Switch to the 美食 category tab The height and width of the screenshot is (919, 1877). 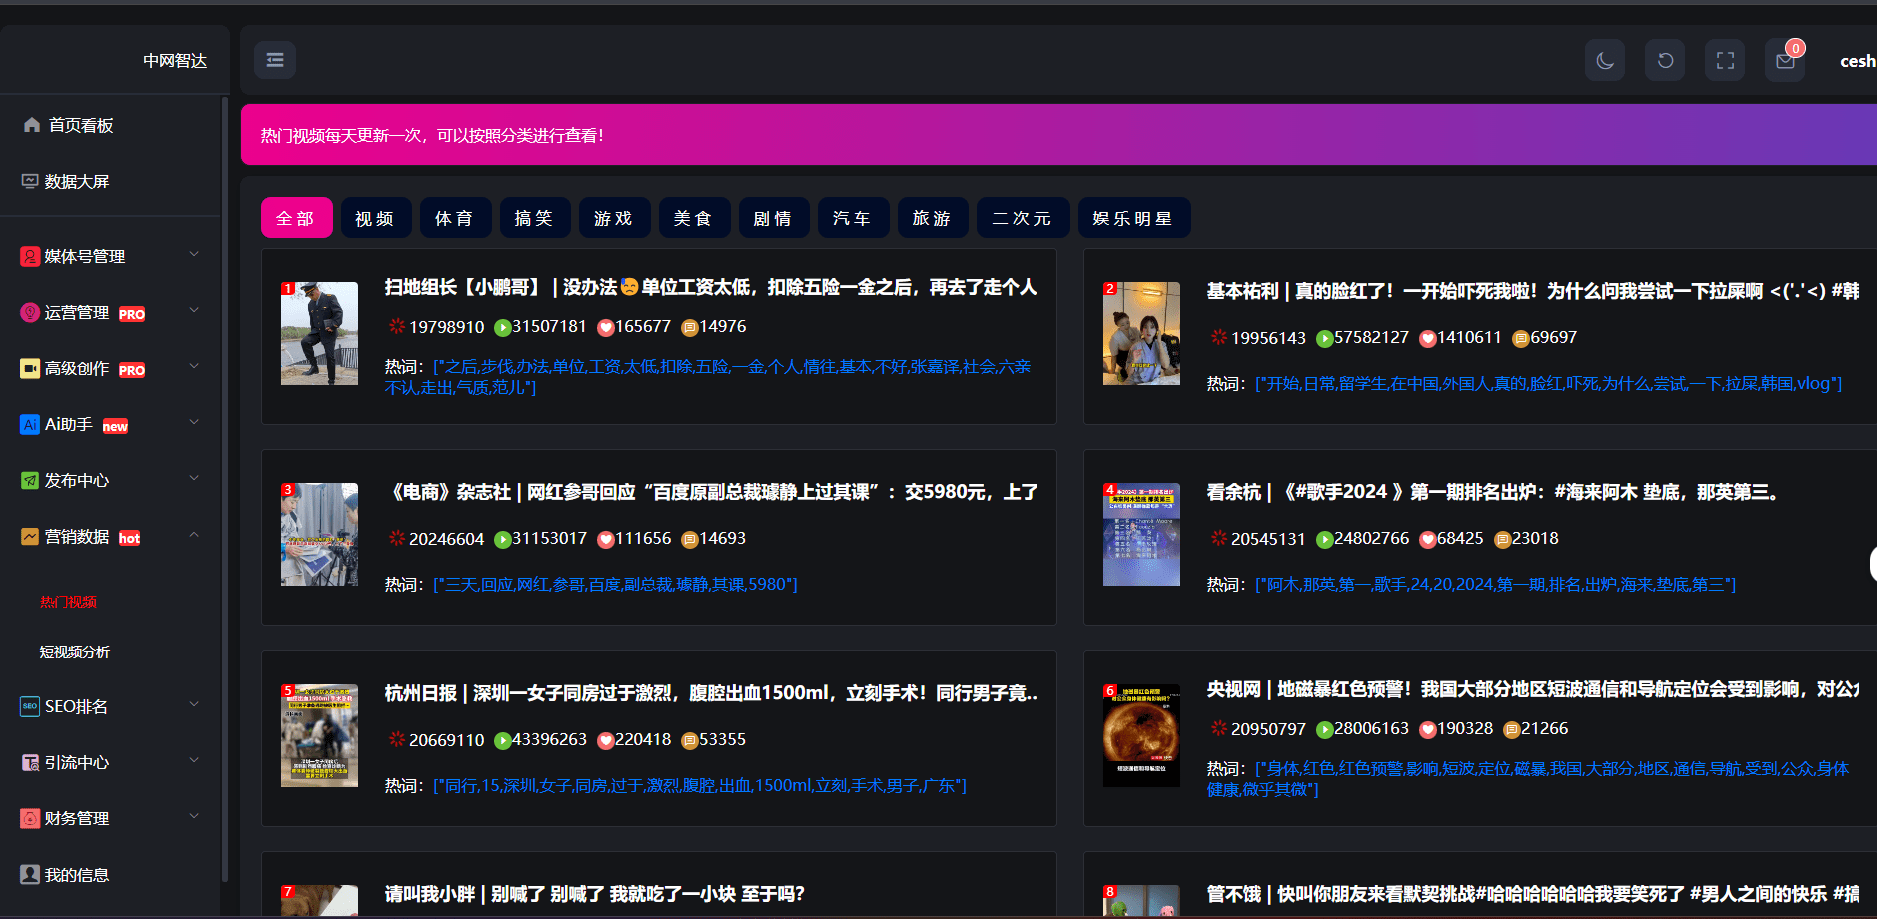(693, 218)
